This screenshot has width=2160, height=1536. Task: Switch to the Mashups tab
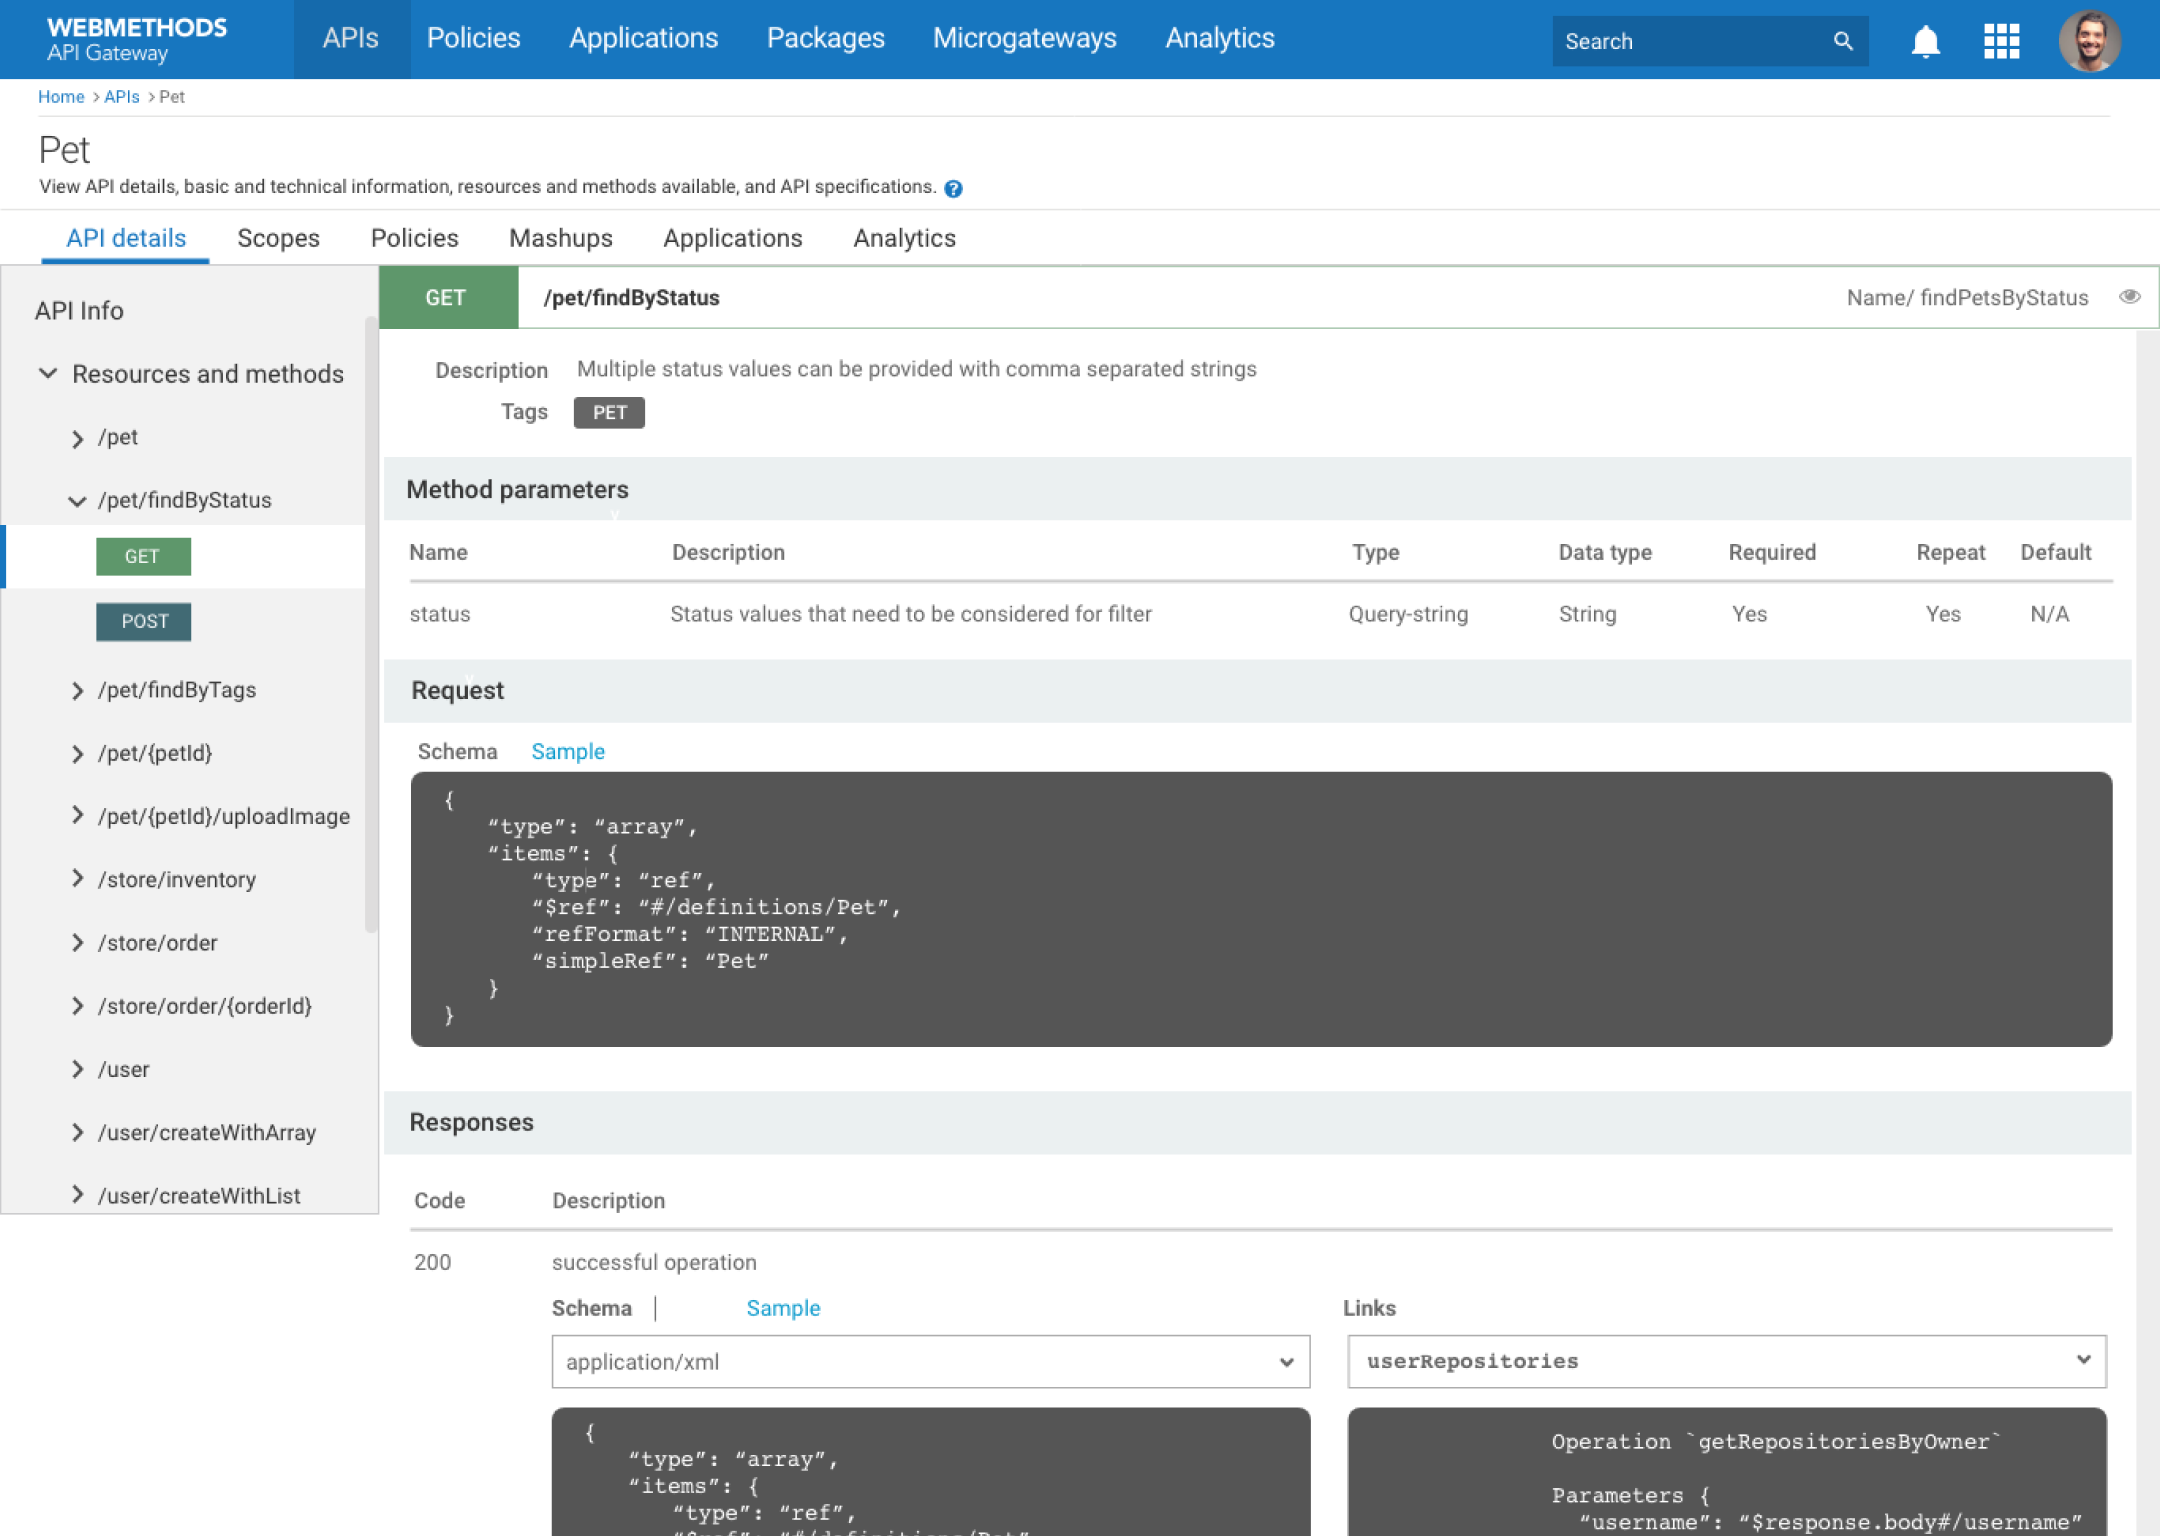(561, 238)
